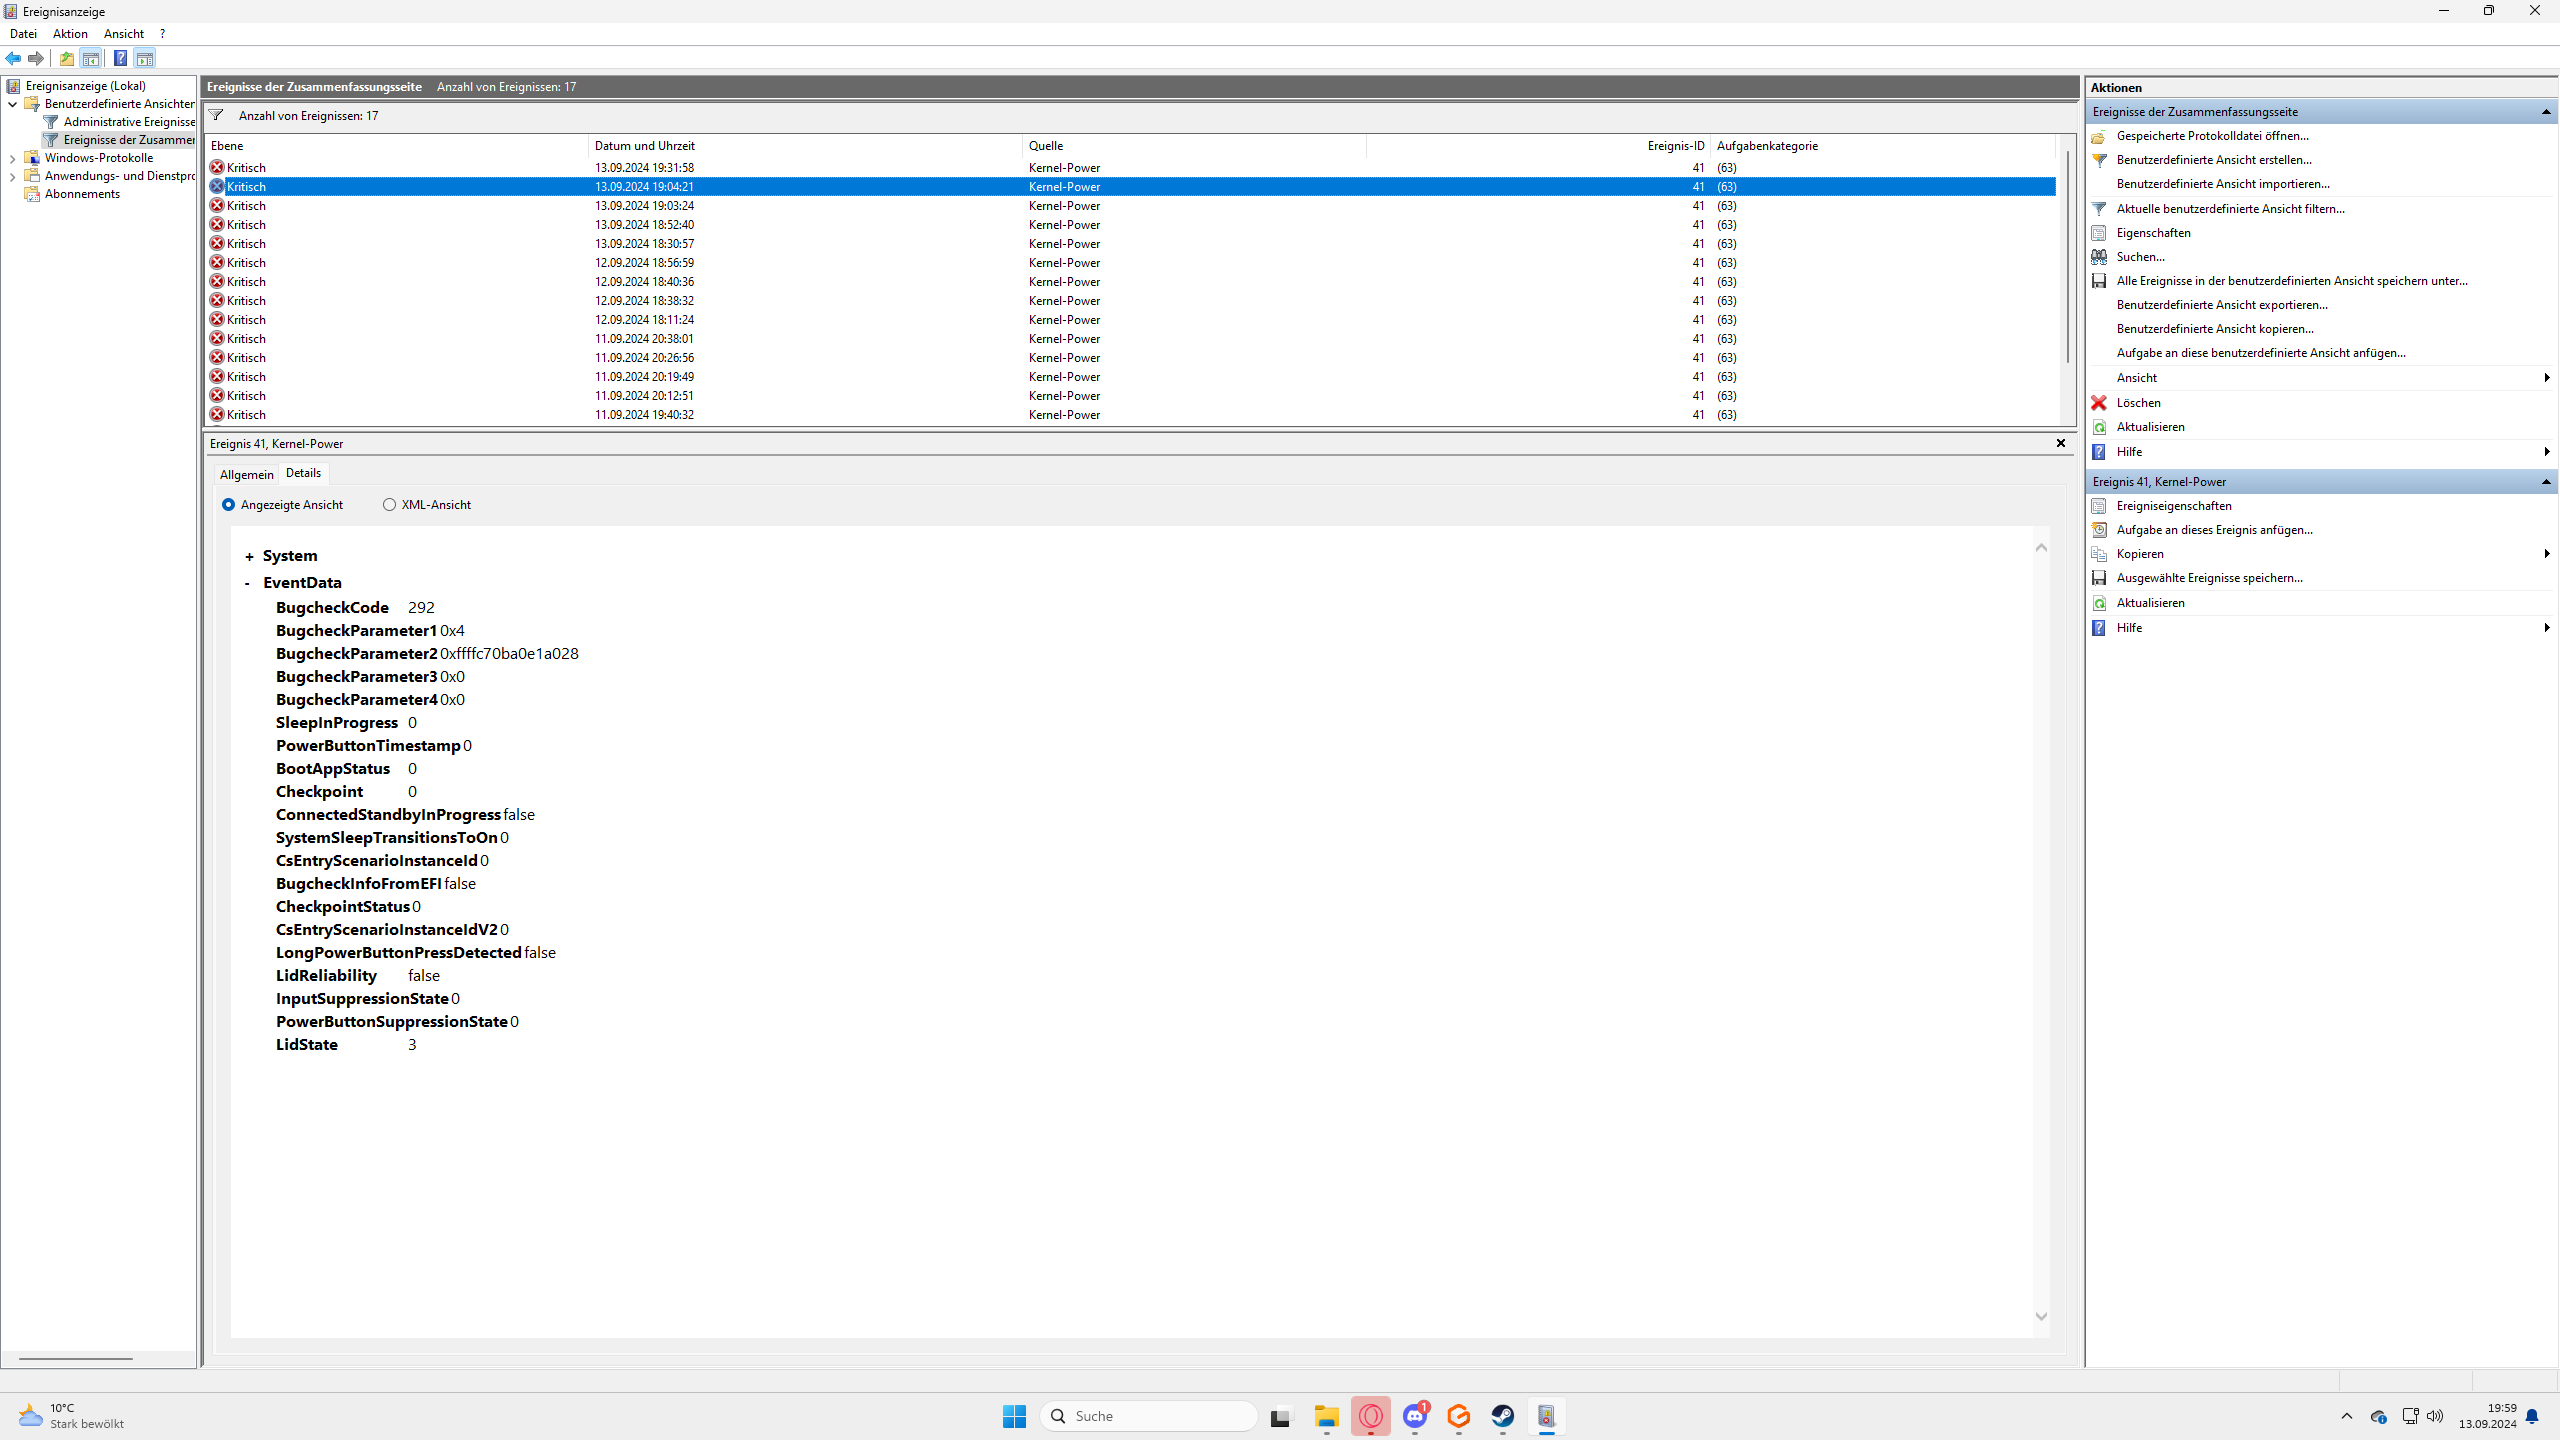The image size is (2560, 1440).
Task: Collapse Benutzerdefinierte Ansichten tree node
Action: (12, 104)
